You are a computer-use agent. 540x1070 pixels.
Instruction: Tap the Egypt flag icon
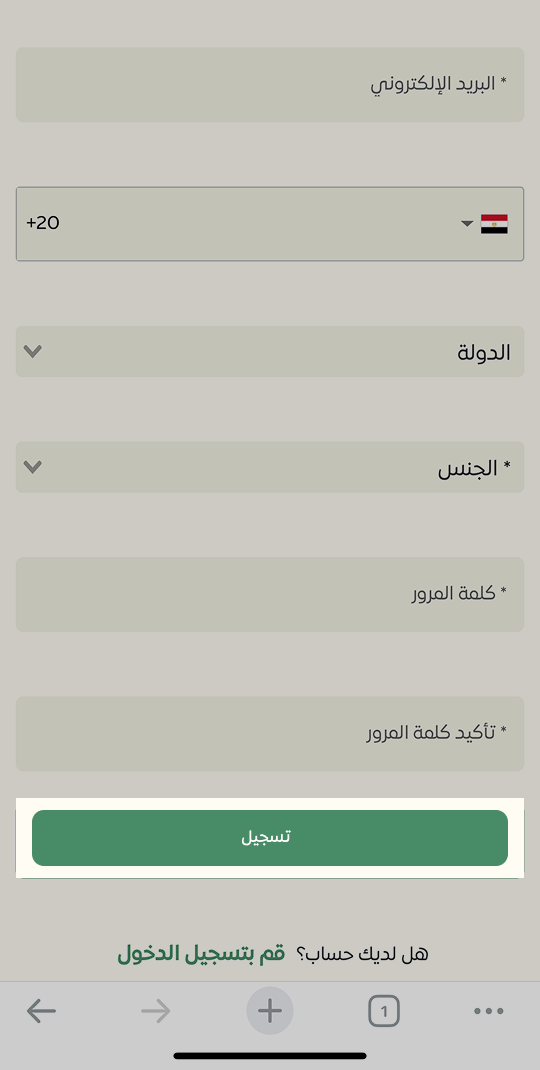[x=494, y=224]
